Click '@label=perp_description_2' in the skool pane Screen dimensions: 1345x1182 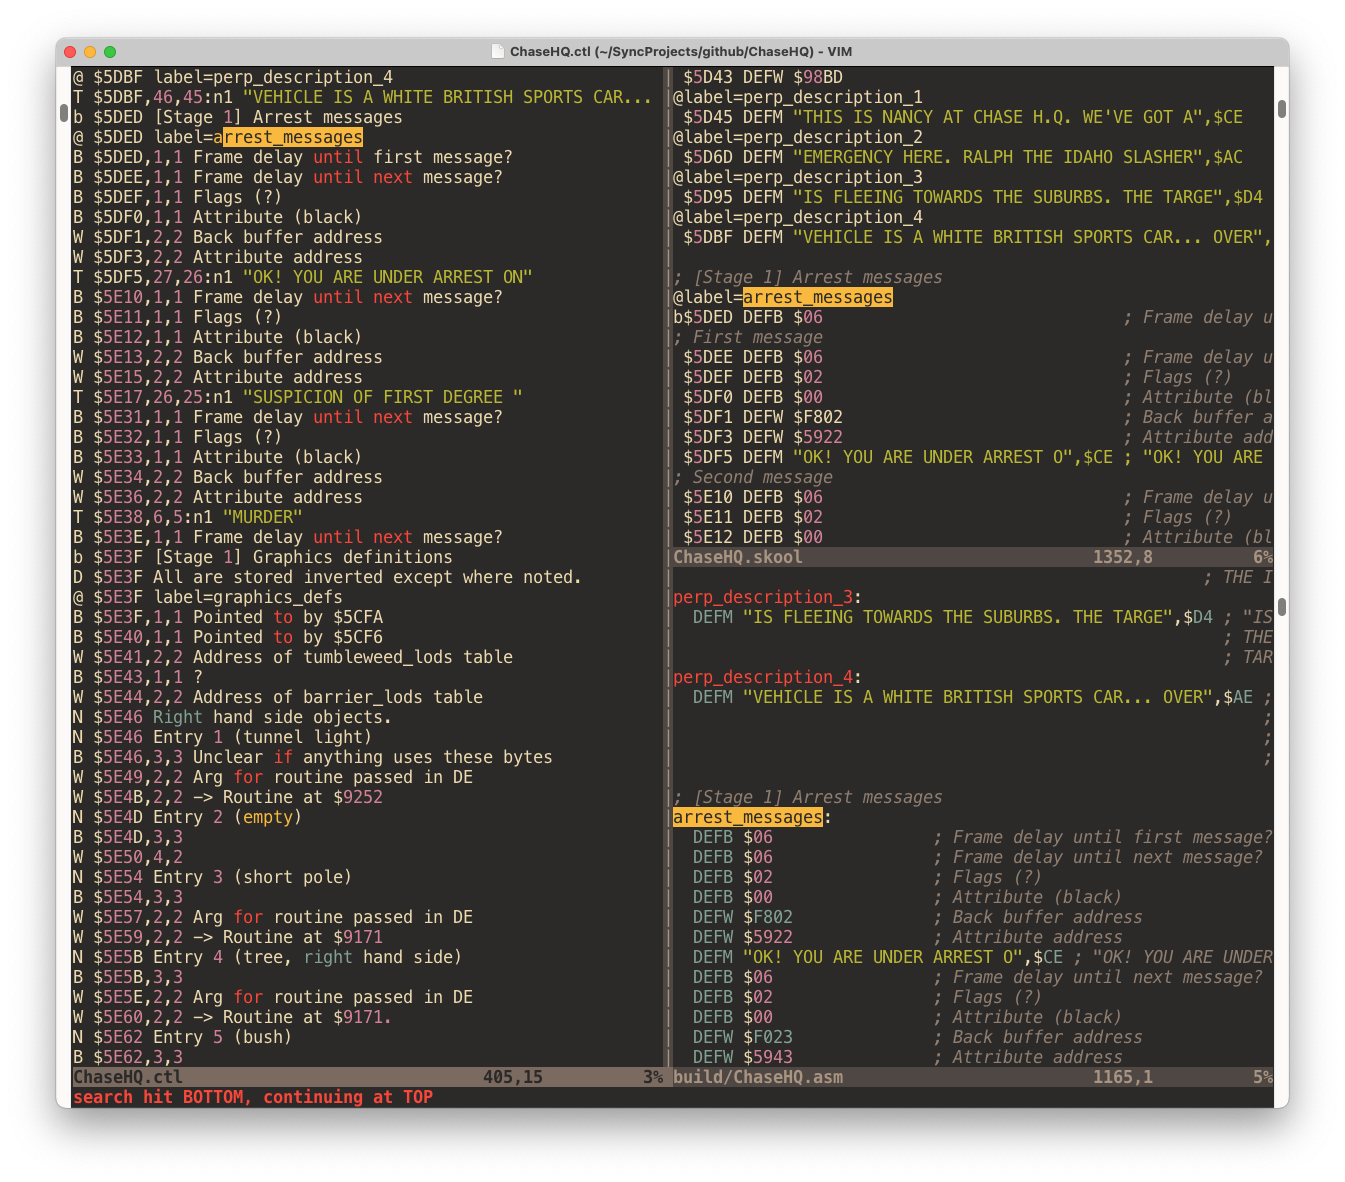click(798, 137)
